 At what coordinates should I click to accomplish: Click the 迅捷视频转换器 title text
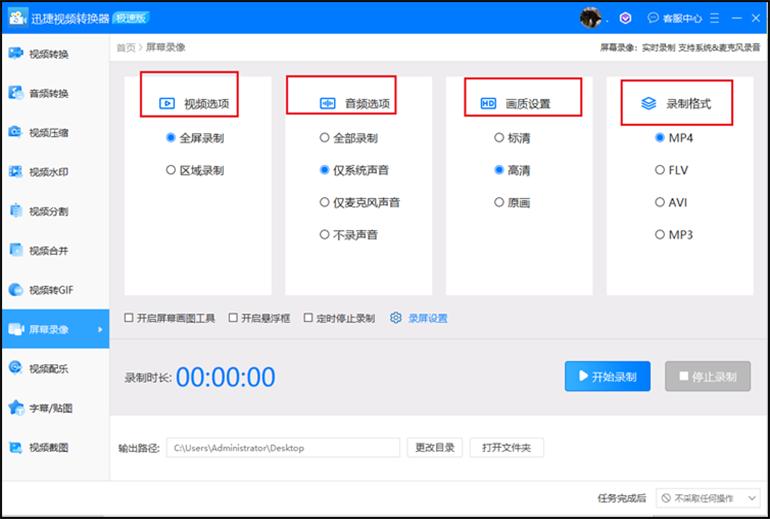pyautogui.click(x=70, y=19)
